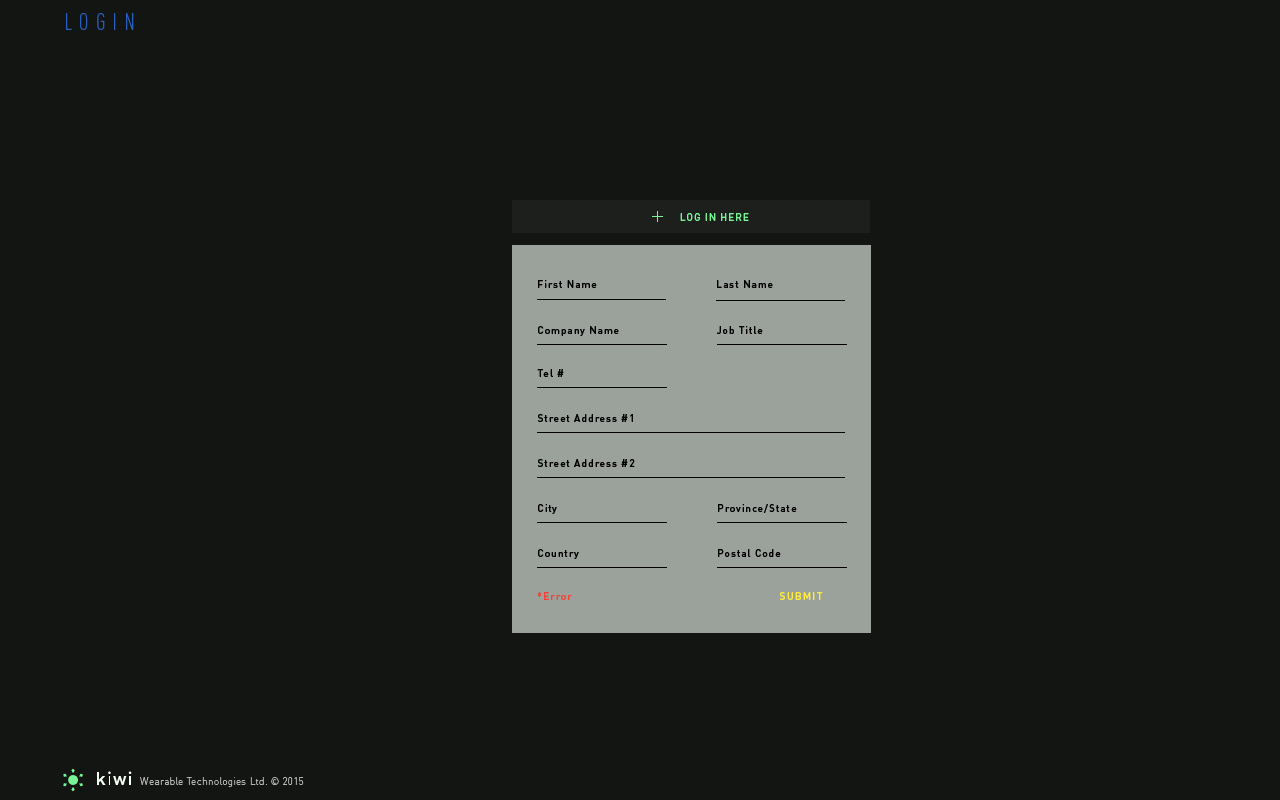The image size is (1280, 800).
Task: Click the Kiwi sun logo icon
Action: 73,780
